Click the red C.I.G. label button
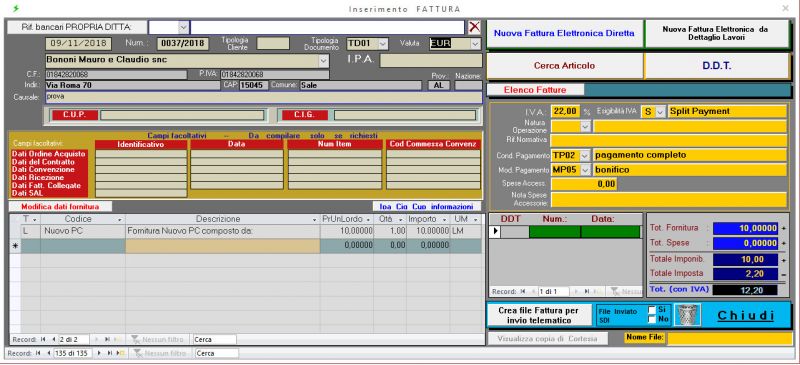Viewport: 800px width, 365px height. pyautogui.click(x=305, y=115)
